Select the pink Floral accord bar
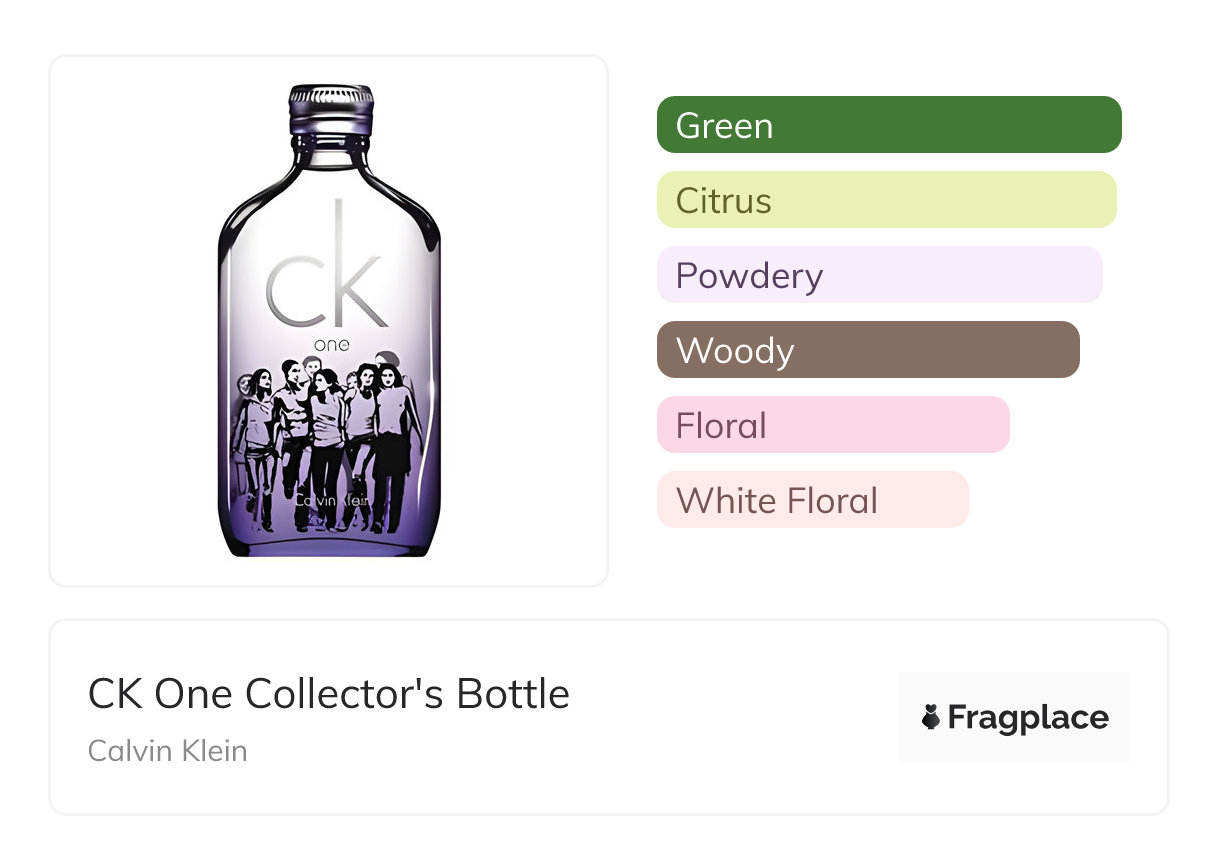The height and width of the screenshot is (864, 1218). tap(832, 425)
